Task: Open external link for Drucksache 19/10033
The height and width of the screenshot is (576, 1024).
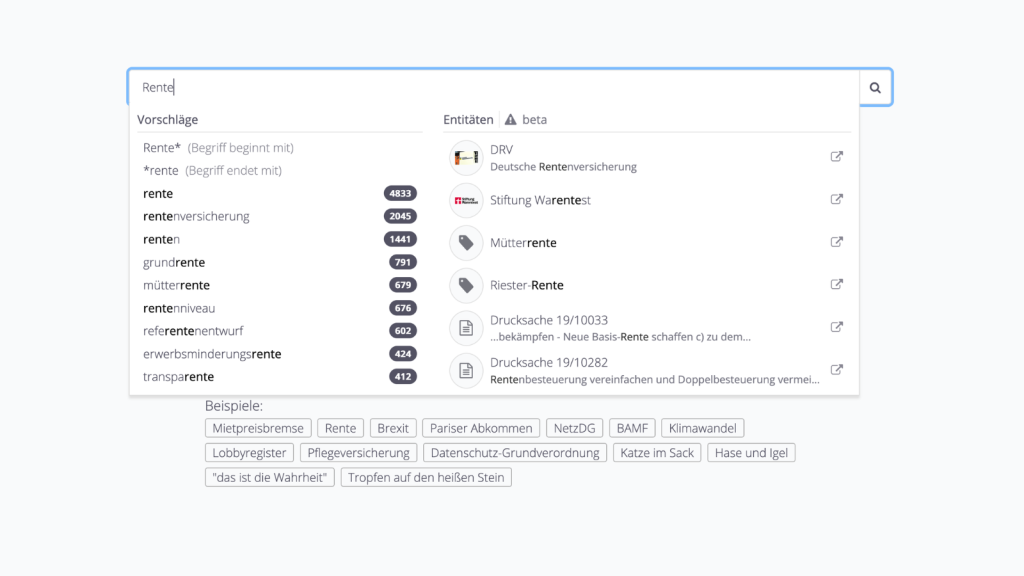Action: 837,327
